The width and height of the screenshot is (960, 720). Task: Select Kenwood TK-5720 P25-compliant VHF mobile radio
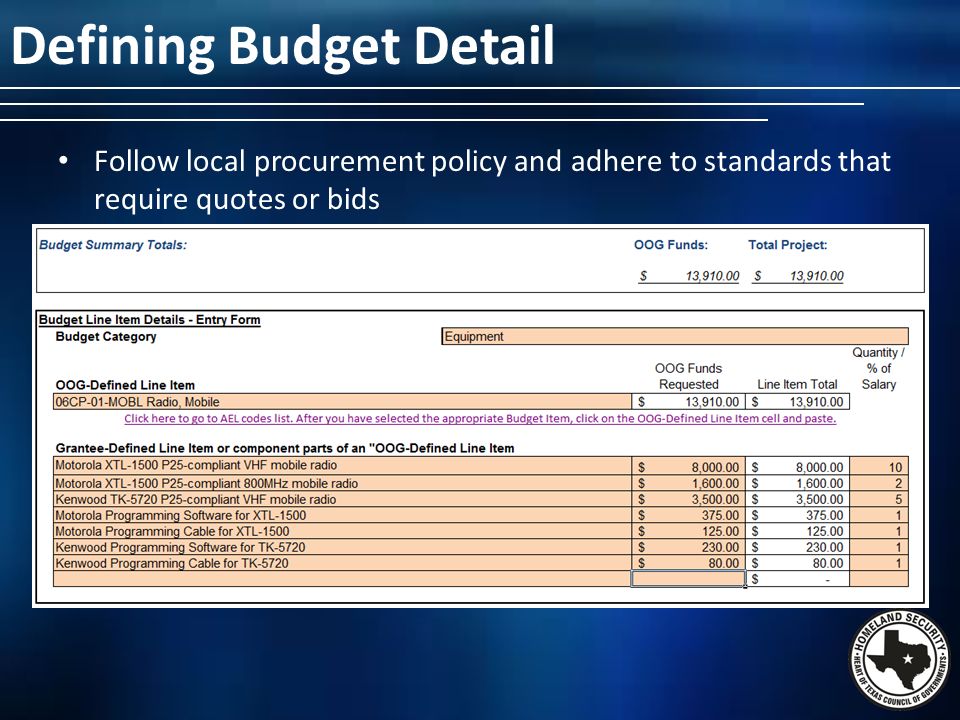point(342,499)
